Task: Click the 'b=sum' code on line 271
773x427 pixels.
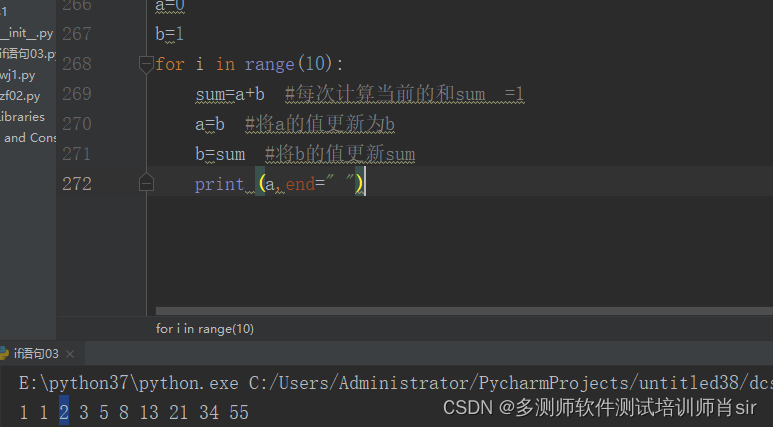Action: click(x=220, y=154)
